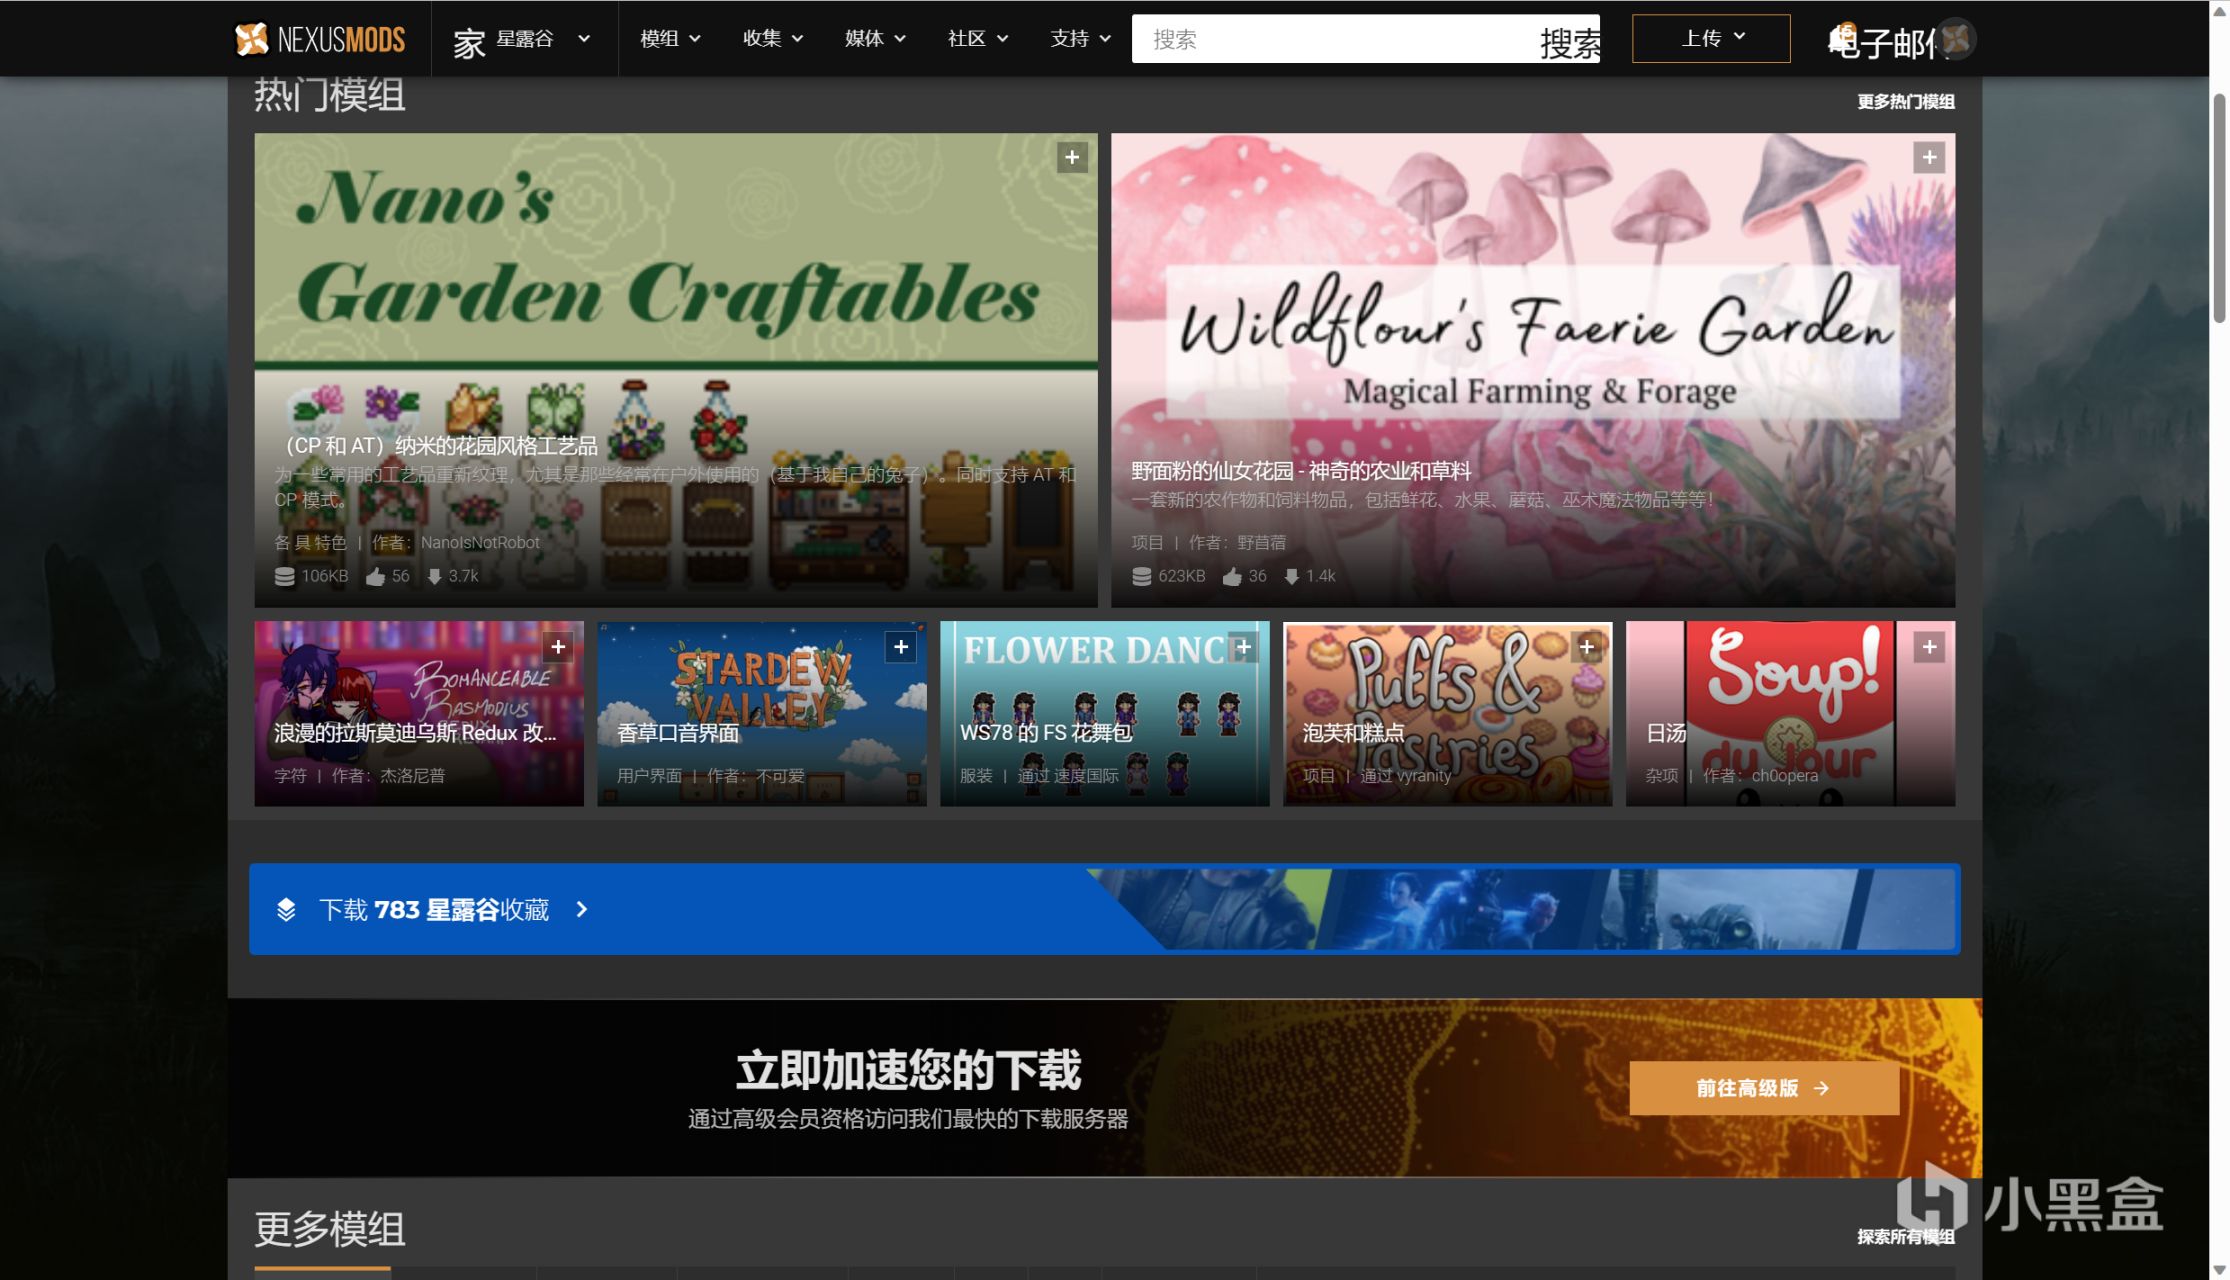2230x1280 pixels.
Task: Add Flower Dance mod with plus icon
Action: click(1243, 647)
